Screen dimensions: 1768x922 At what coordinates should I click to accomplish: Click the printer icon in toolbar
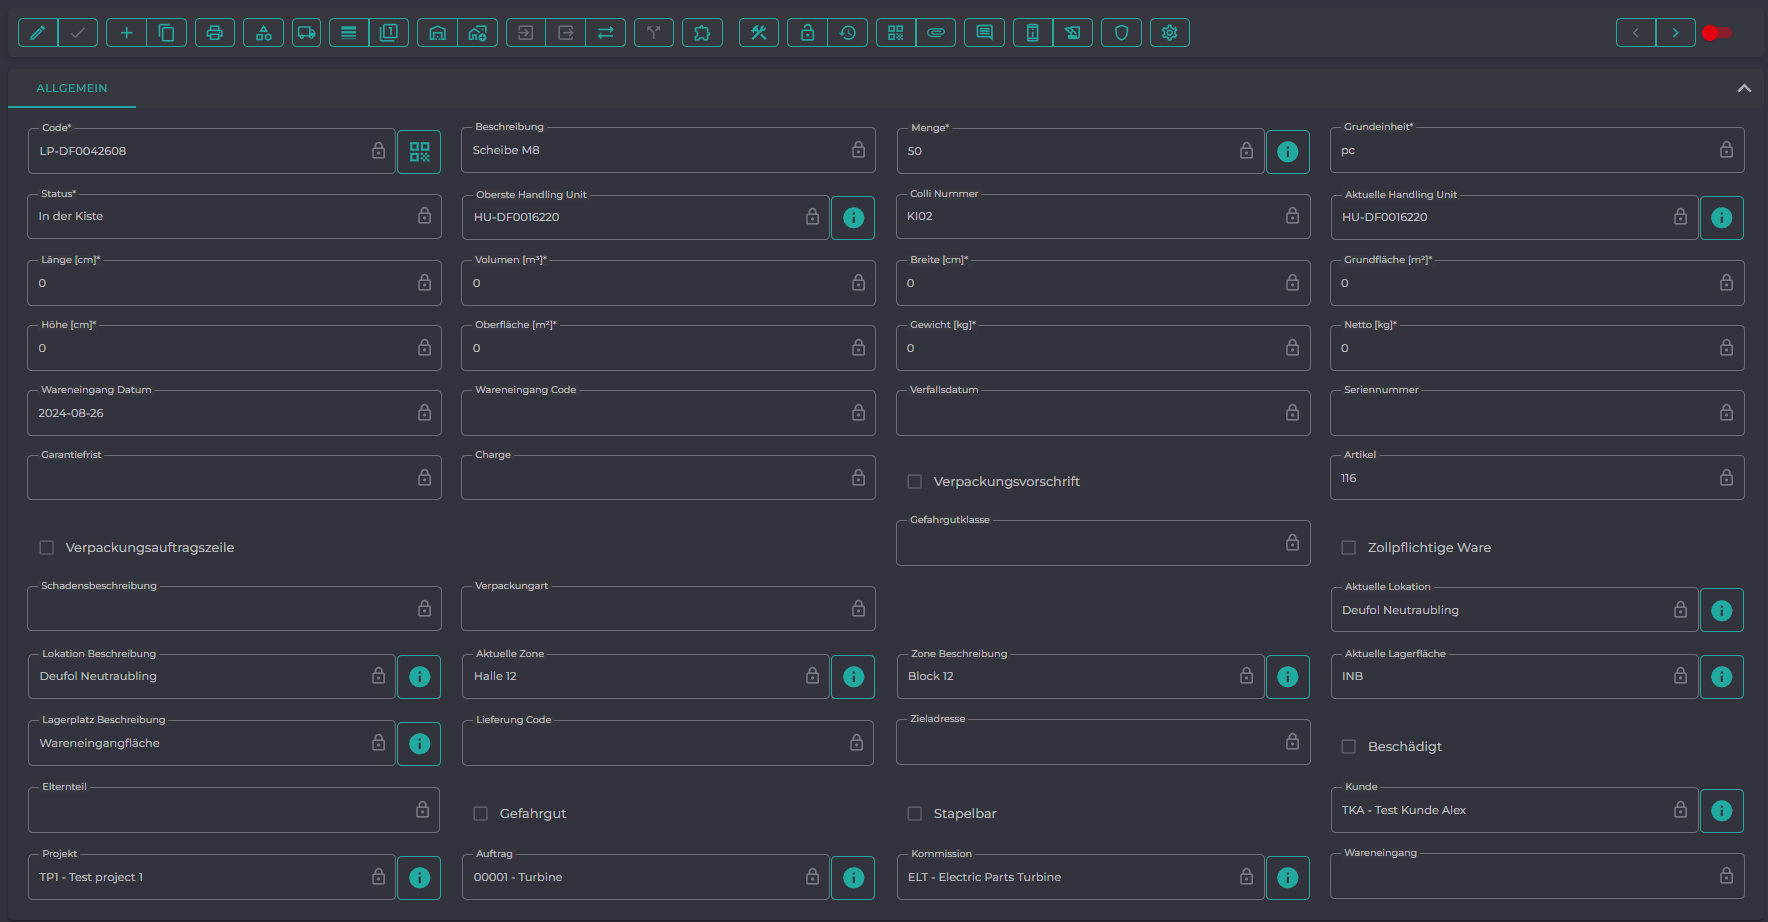[214, 33]
